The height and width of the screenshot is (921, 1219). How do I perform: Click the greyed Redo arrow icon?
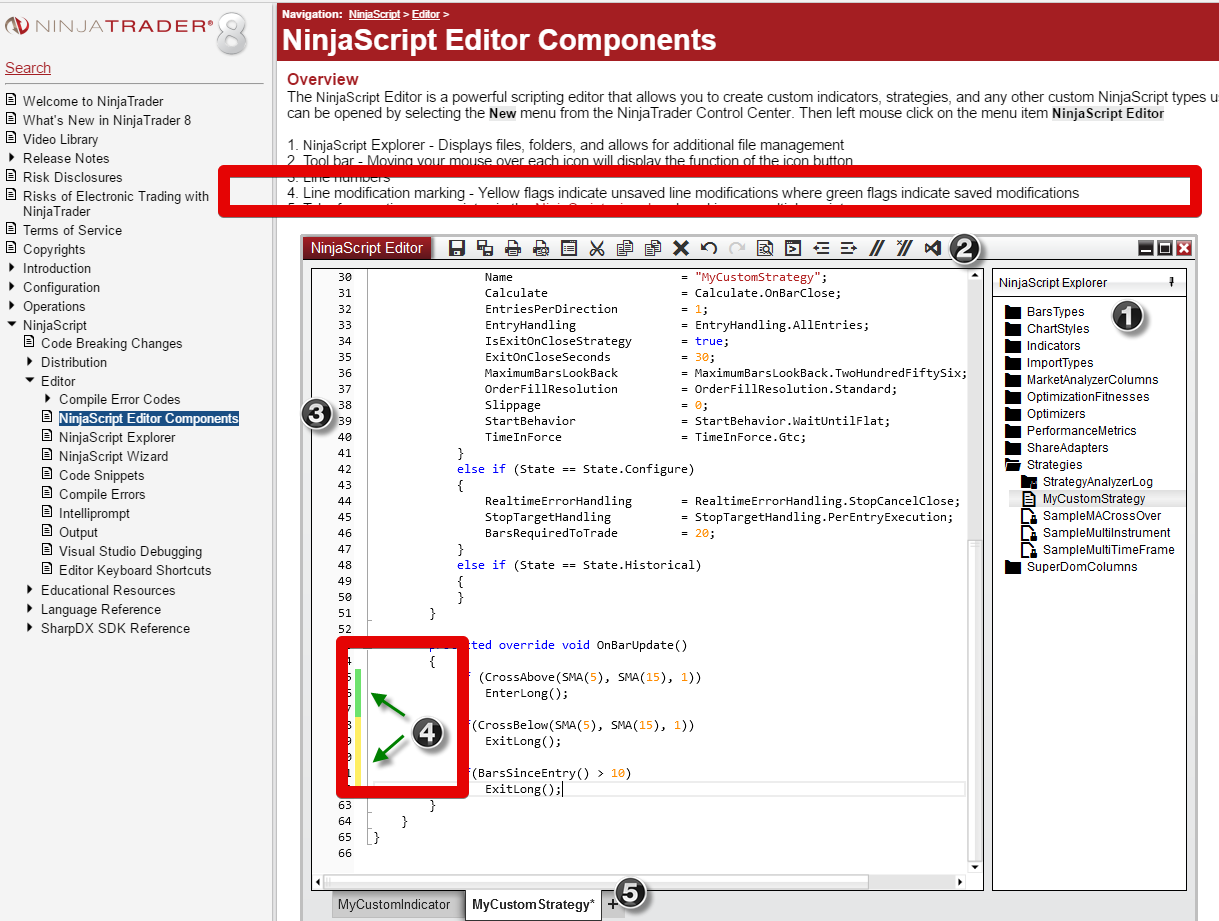coord(737,248)
